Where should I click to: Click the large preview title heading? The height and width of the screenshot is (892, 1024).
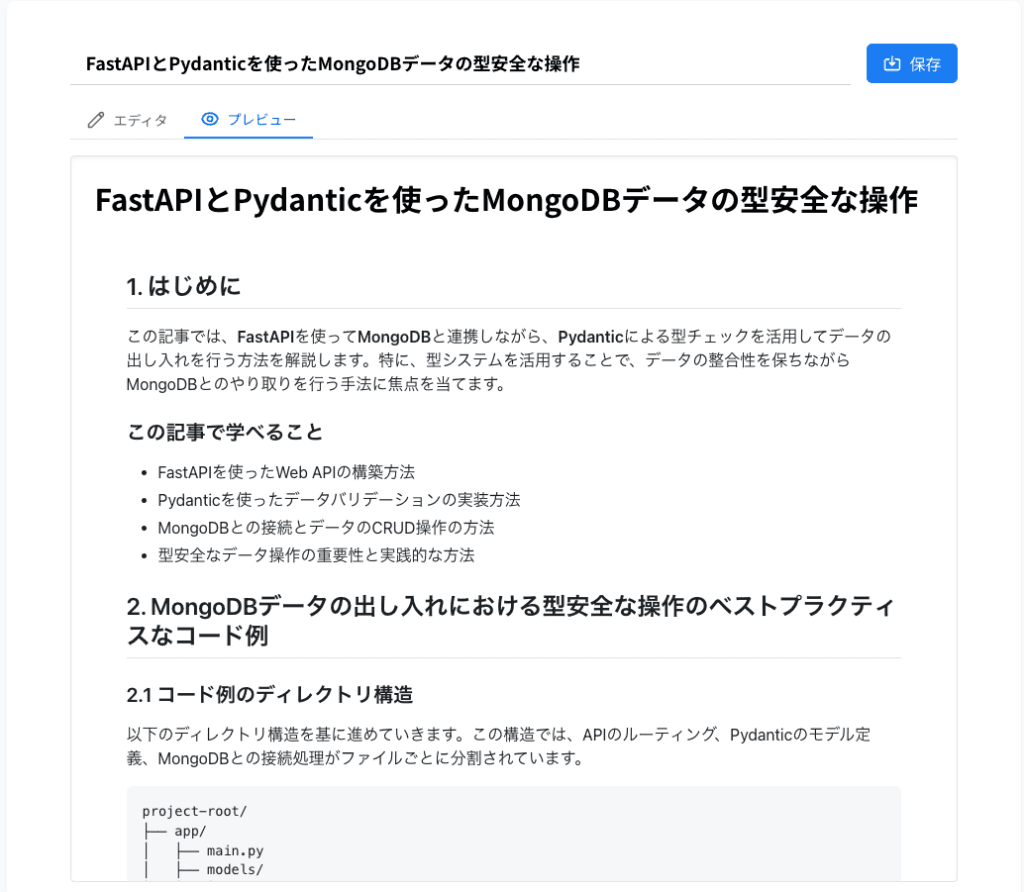coord(506,200)
